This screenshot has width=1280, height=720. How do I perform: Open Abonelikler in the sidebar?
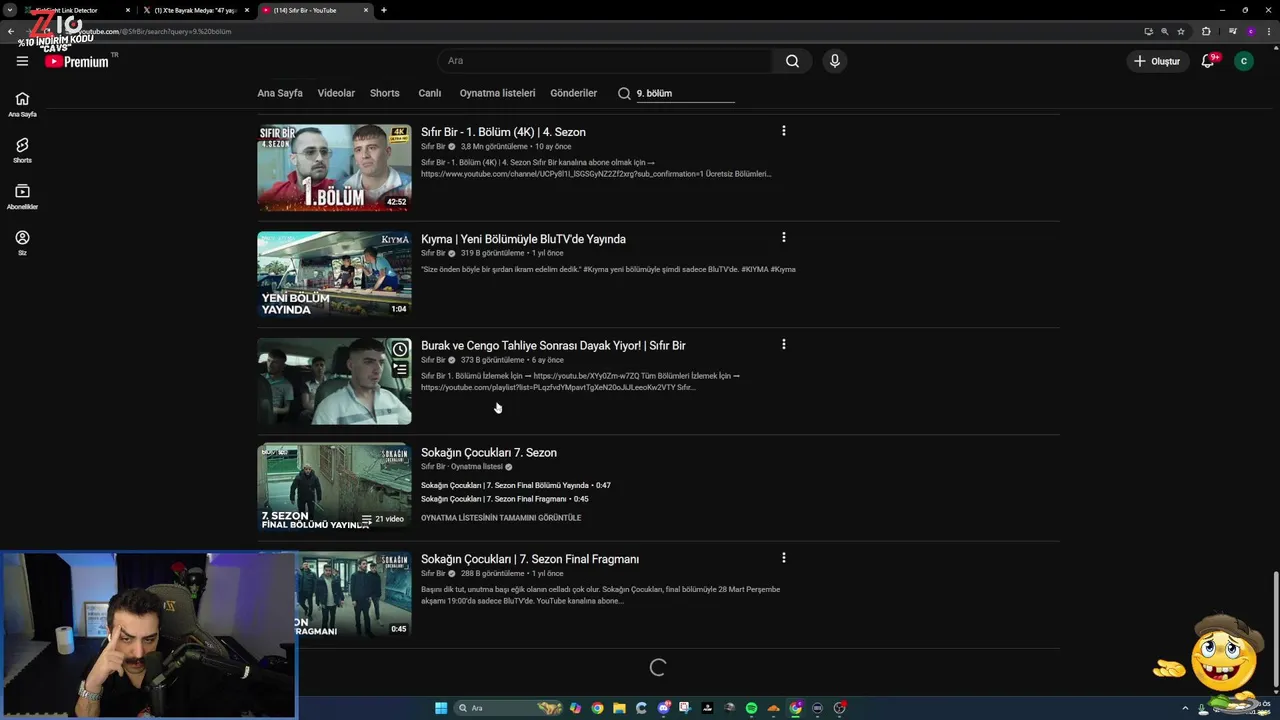pyautogui.click(x=22, y=196)
